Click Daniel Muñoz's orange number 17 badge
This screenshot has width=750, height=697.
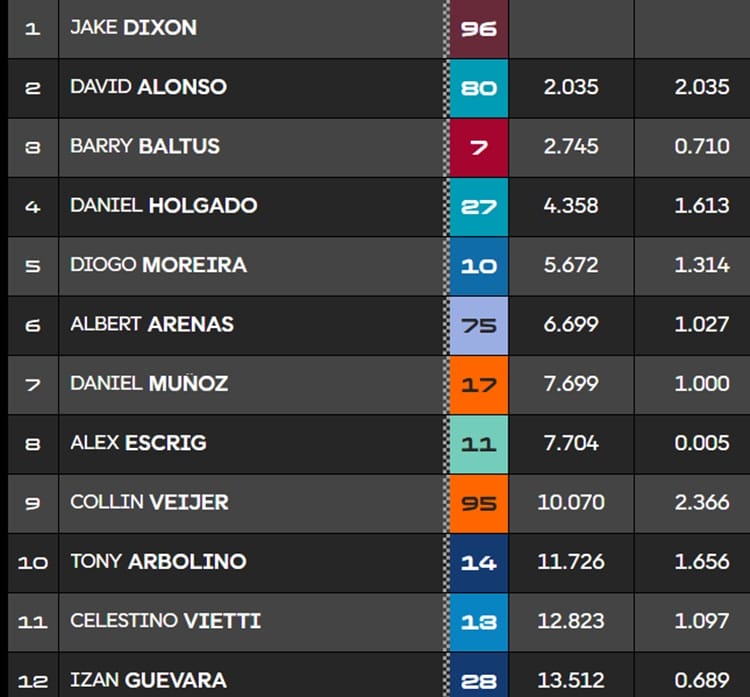pos(478,383)
